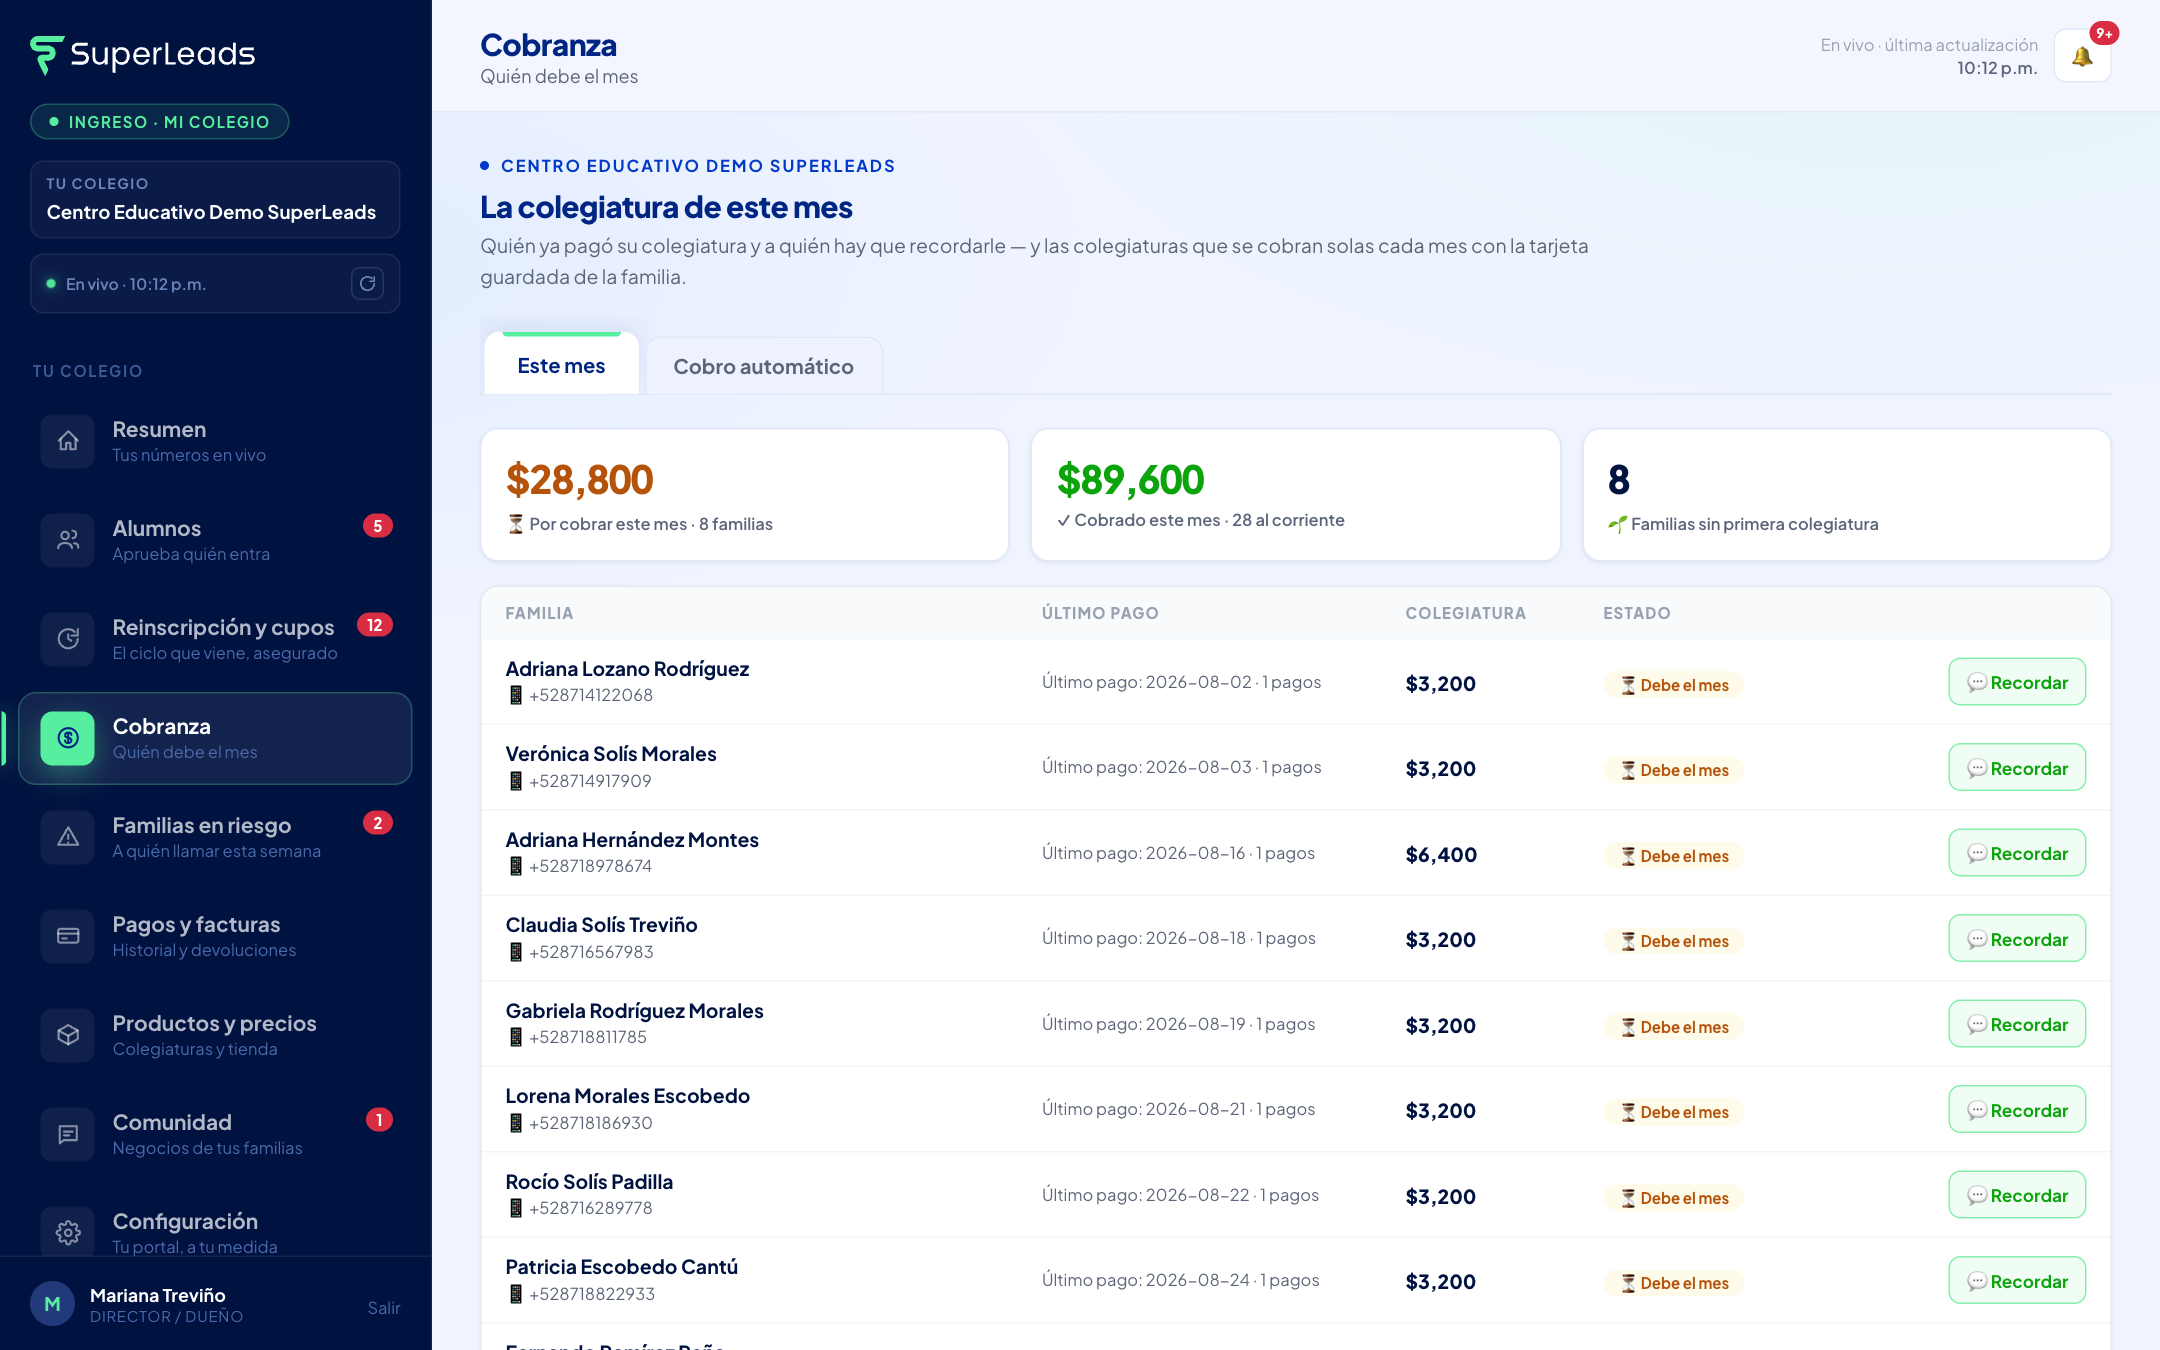2160x1350 pixels.
Task: Send reminder to Adriana Hernández Montes
Action: [x=2017, y=853]
